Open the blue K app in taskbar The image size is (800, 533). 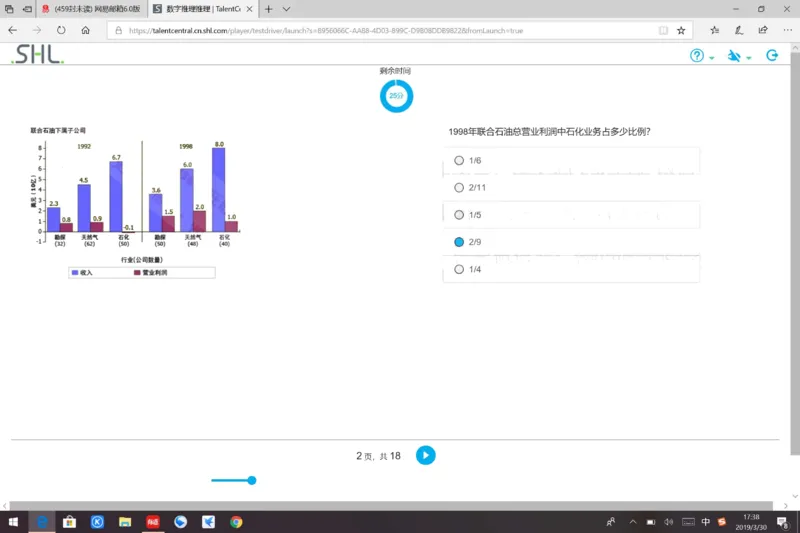[x=97, y=522]
